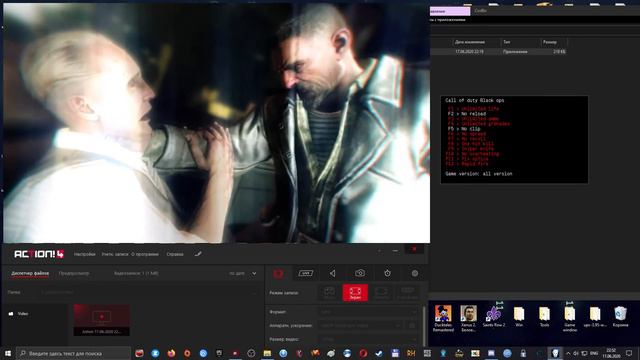Show hidden system tray icons chevron
The height and width of the screenshot is (360, 640).
tap(568, 353)
